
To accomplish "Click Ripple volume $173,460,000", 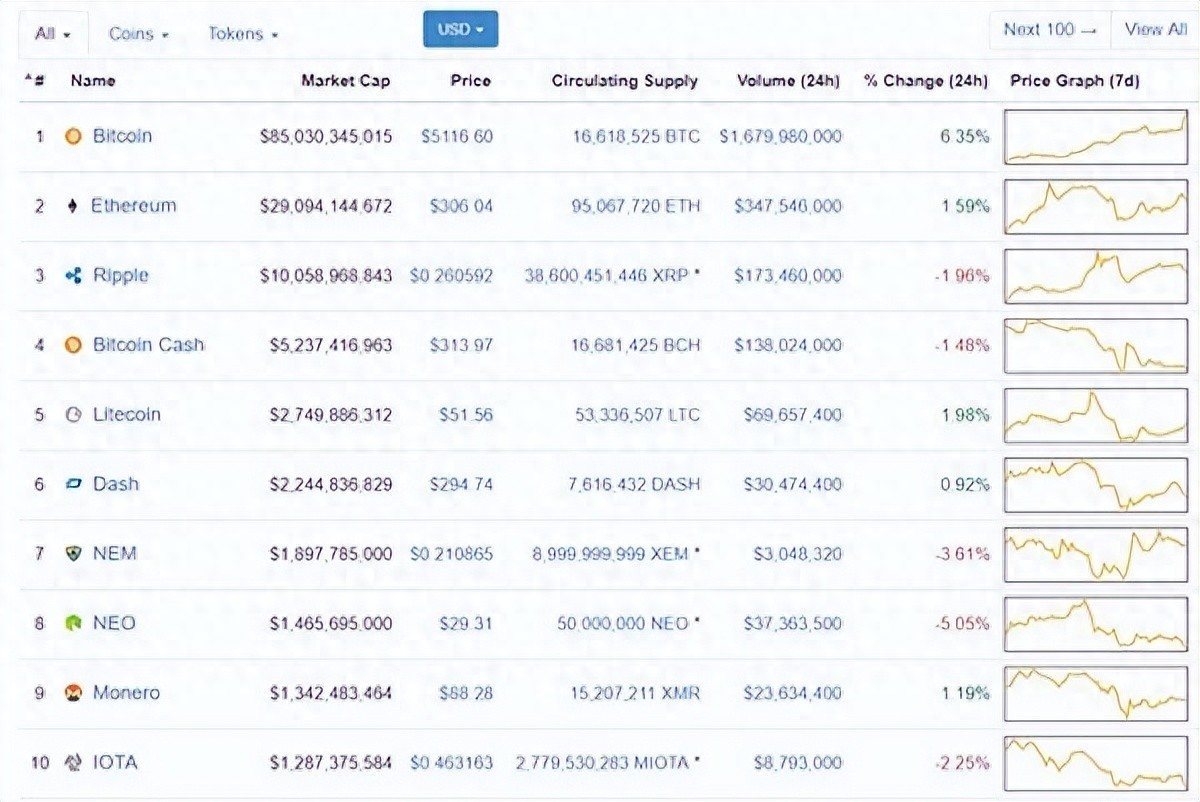I will 788,275.
